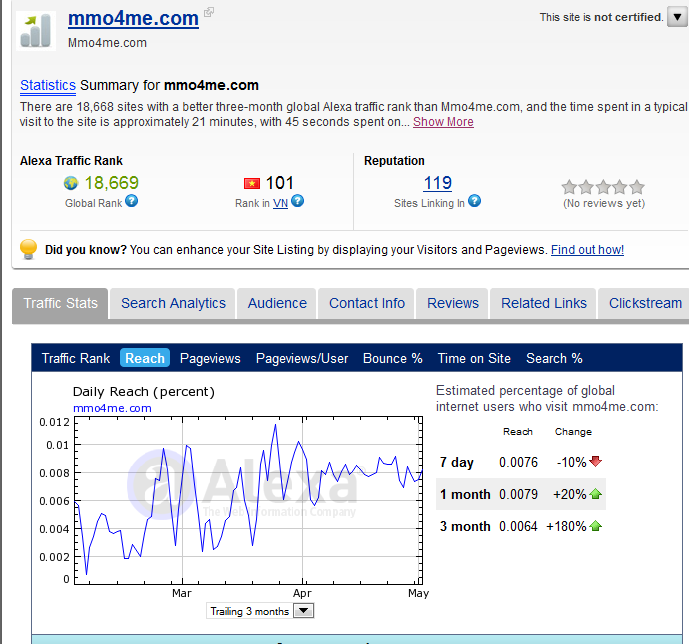689x644 pixels.
Task: Open the Audience tab
Action: 277,303
